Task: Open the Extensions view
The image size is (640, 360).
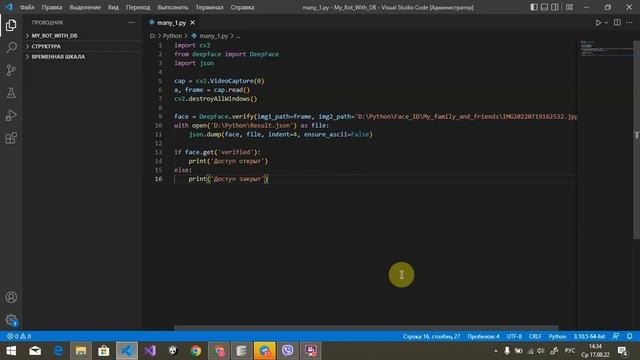Action: (11, 138)
